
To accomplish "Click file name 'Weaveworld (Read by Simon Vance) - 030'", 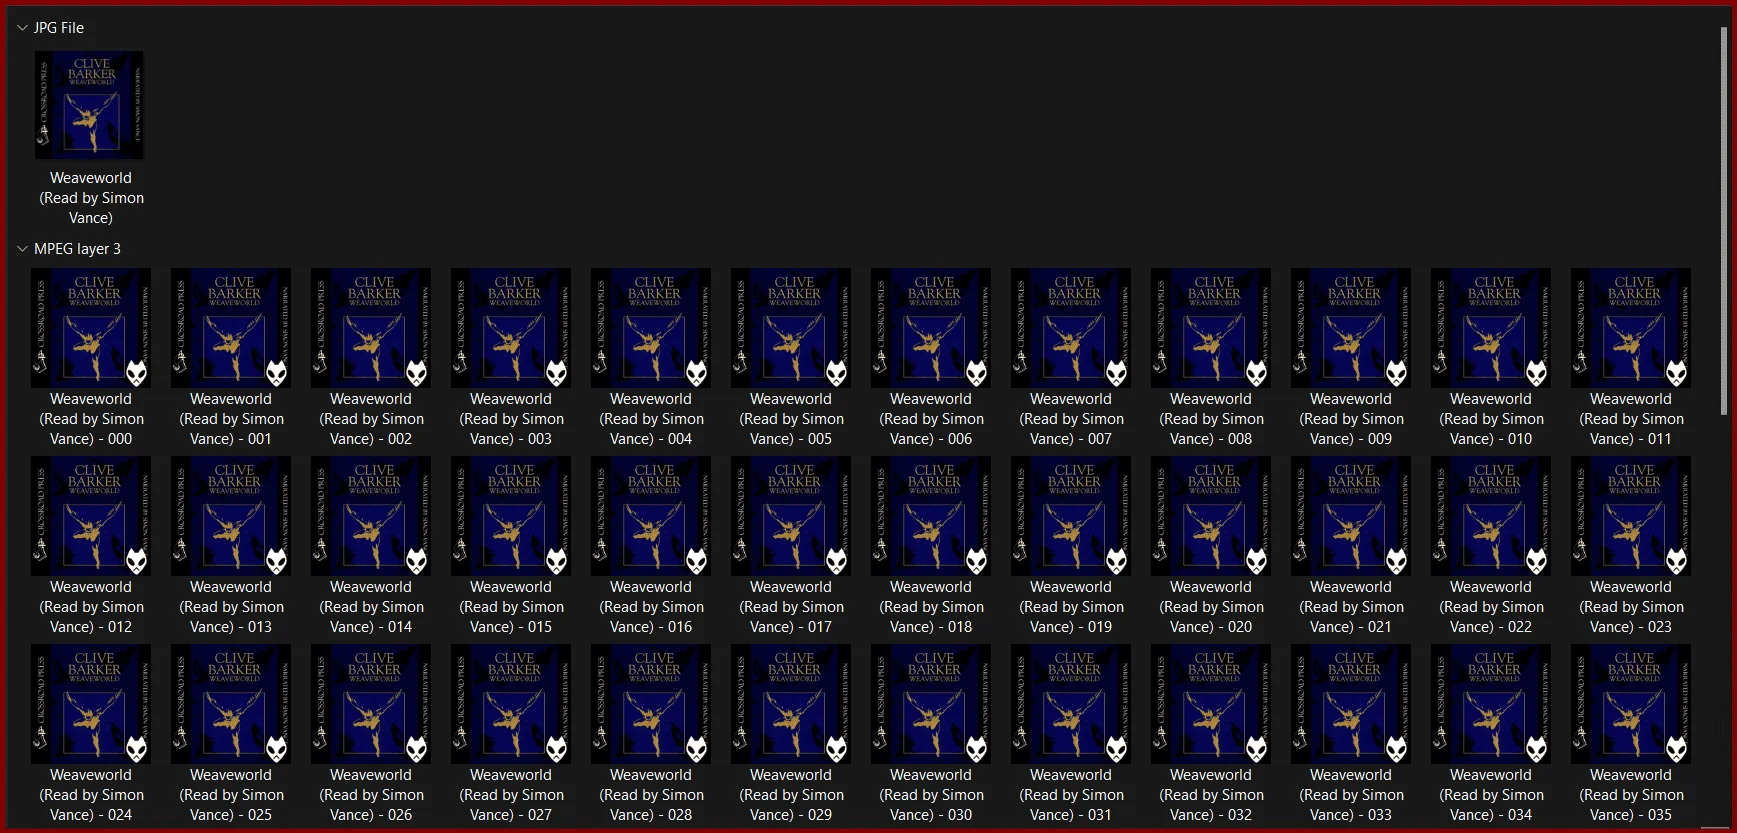I will pos(931,795).
